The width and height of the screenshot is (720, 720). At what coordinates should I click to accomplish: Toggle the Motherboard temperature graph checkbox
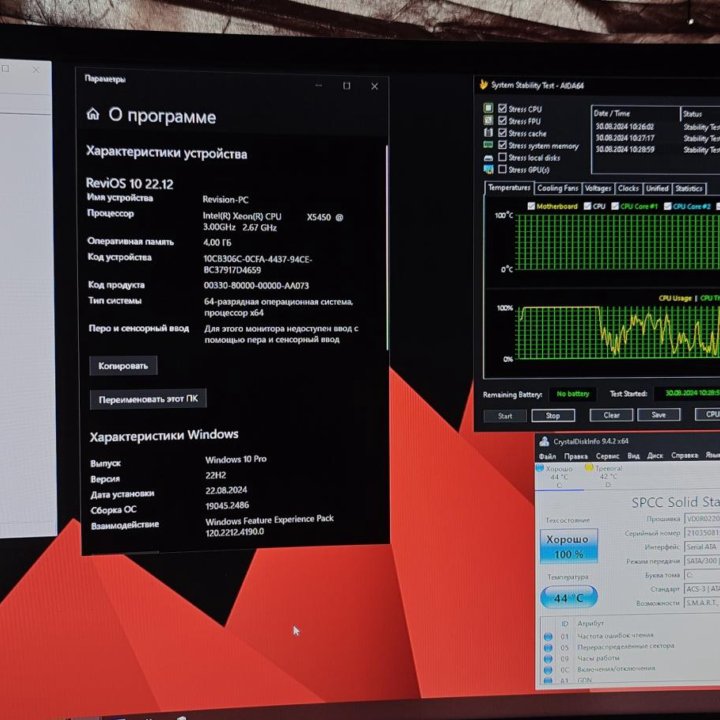click(531, 206)
